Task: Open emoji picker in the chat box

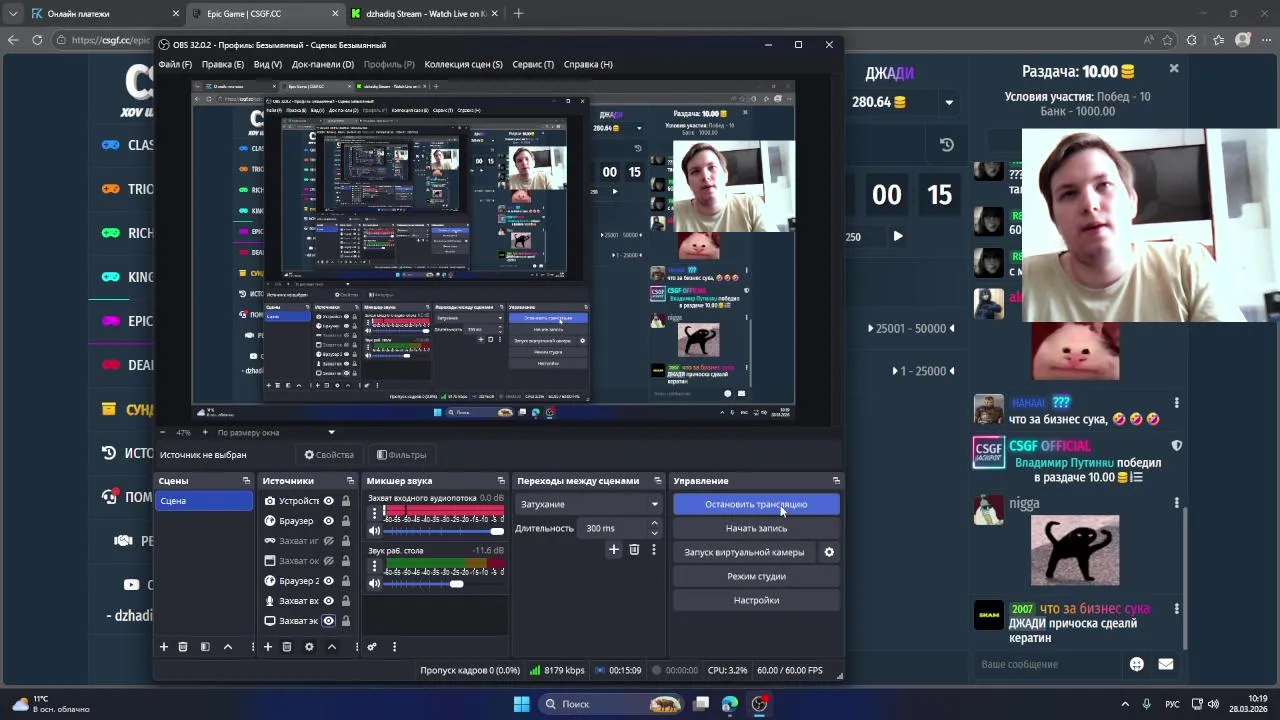Action: [1137, 664]
